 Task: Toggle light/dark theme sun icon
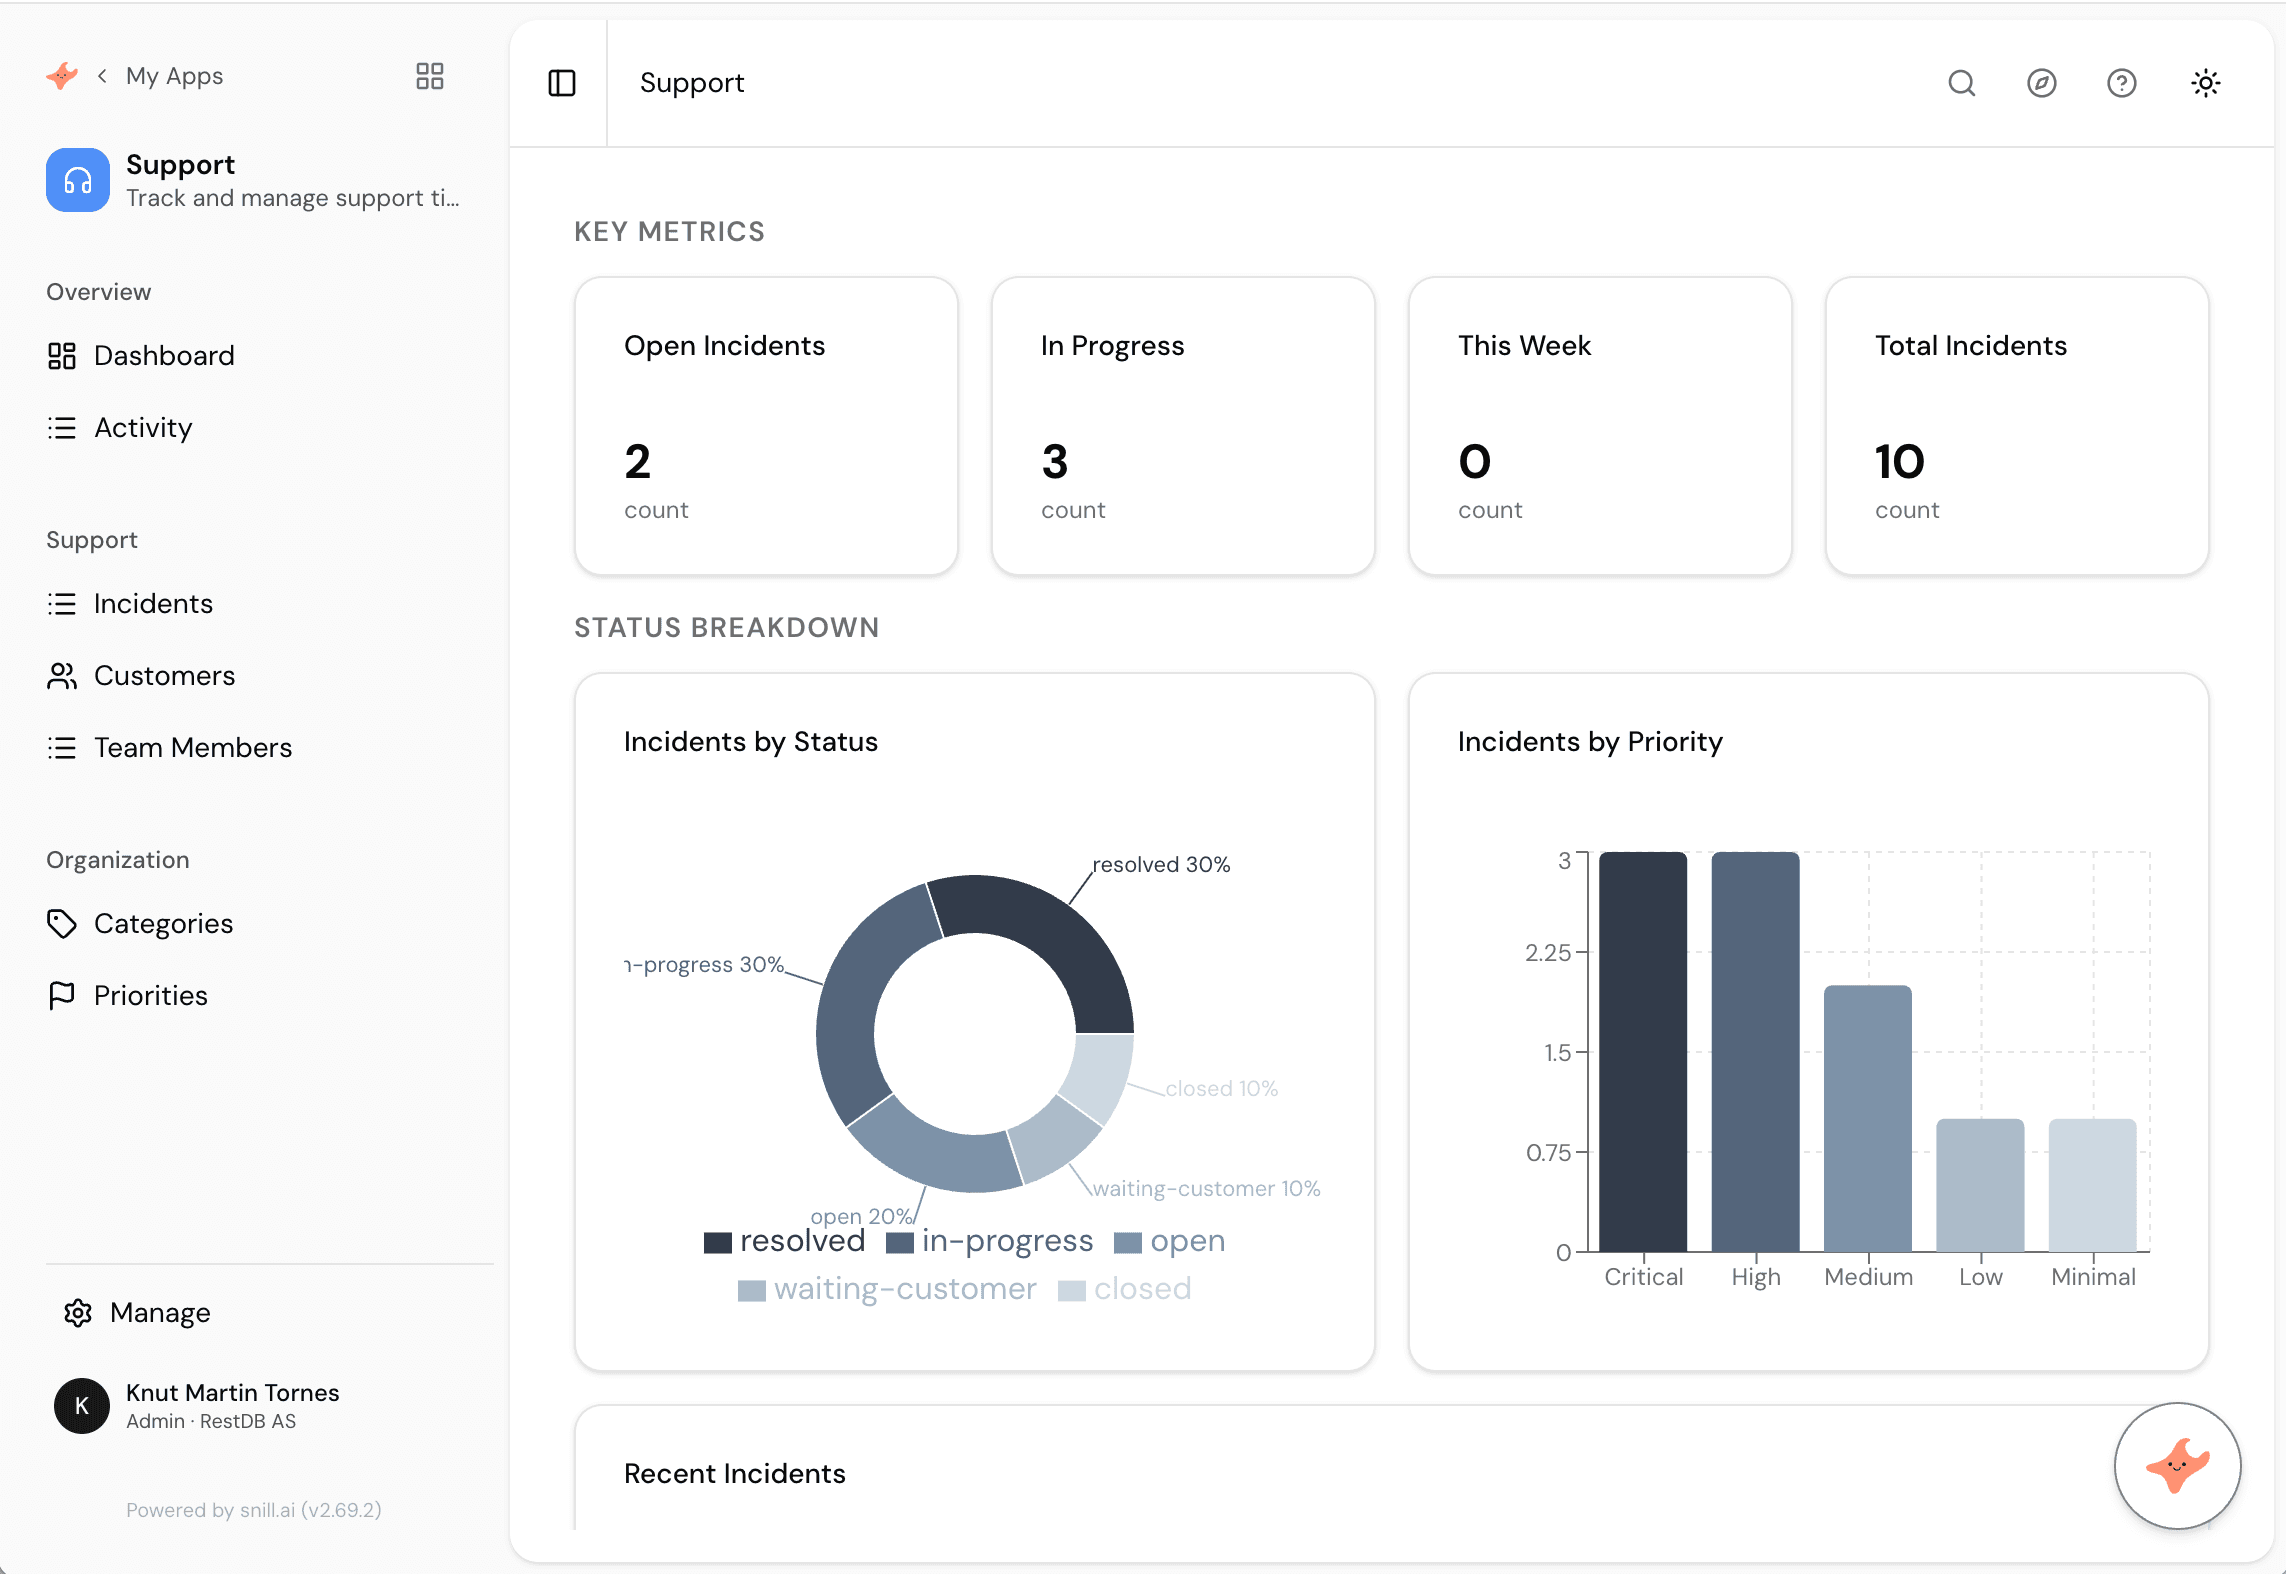click(2206, 83)
